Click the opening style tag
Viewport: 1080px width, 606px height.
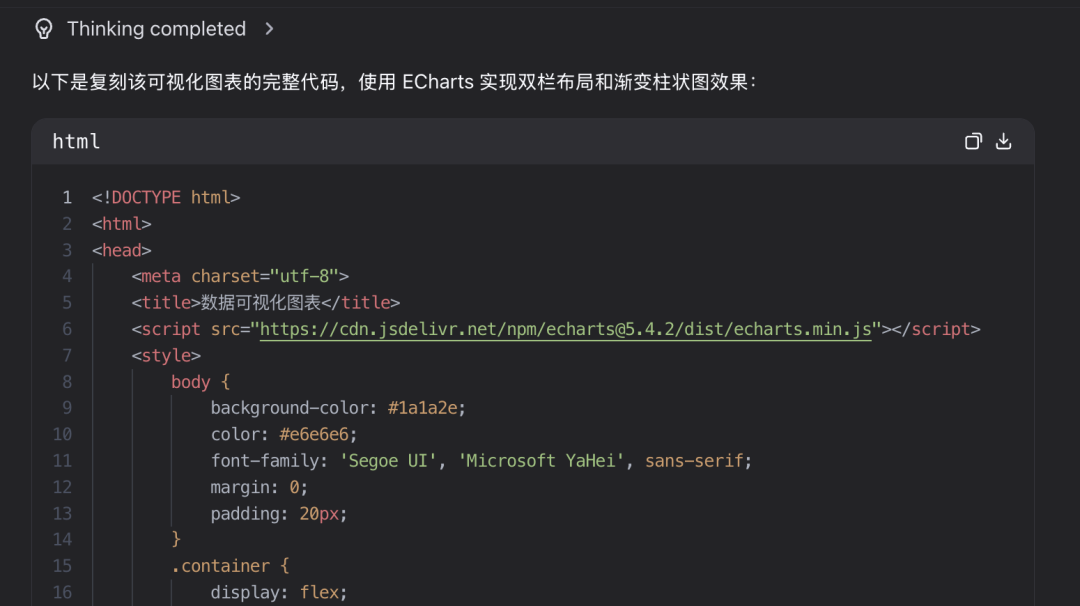click(x=166, y=355)
